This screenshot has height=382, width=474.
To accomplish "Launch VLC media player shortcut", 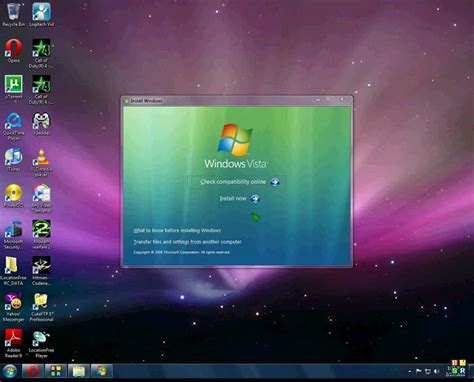I will (x=41, y=162).
